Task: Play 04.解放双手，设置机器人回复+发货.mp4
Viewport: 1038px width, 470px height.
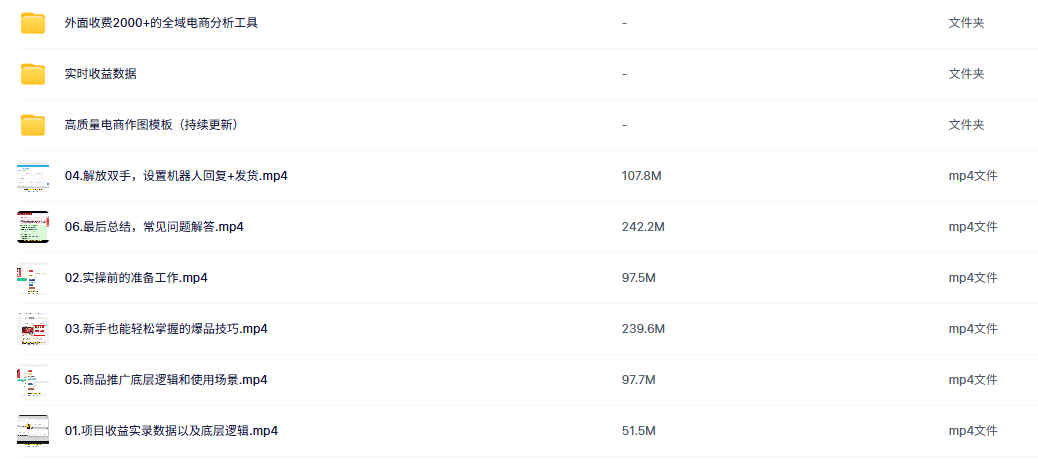Action: coord(176,176)
